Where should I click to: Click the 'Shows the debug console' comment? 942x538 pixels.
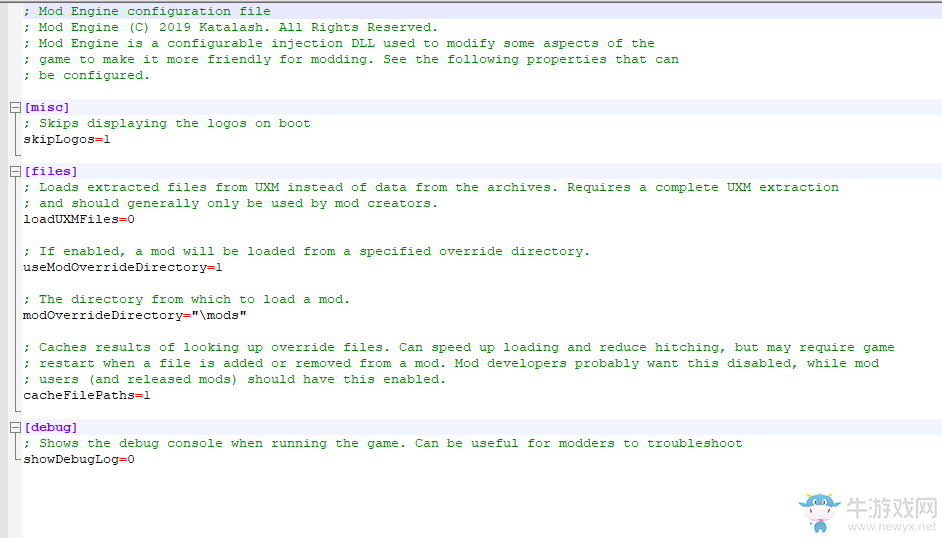pyautogui.click(x=383, y=444)
